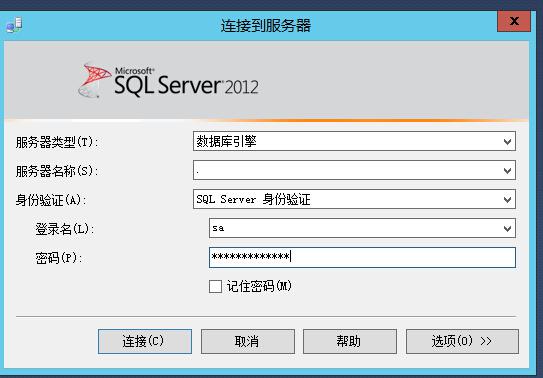Open 帮助 for this dialog
543x378 pixels.
click(350, 341)
